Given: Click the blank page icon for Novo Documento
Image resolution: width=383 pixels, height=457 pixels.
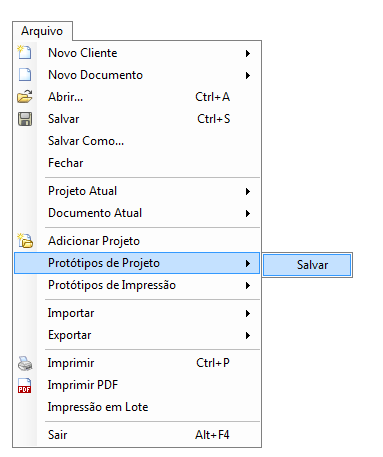Looking at the screenshot, I should [25, 75].
